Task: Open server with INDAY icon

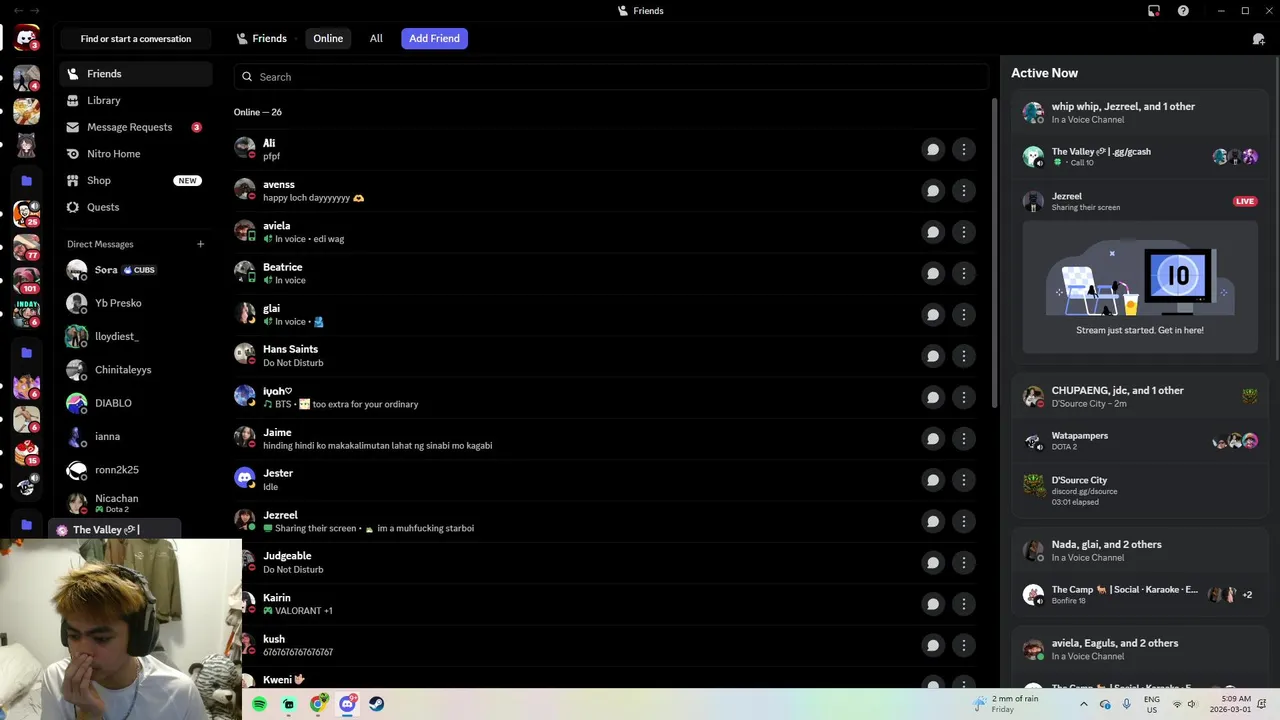Action: point(26,313)
